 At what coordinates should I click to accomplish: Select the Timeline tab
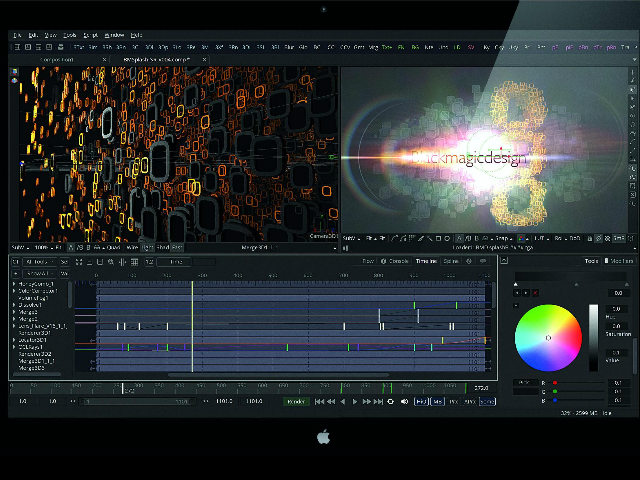(x=427, y=261)
